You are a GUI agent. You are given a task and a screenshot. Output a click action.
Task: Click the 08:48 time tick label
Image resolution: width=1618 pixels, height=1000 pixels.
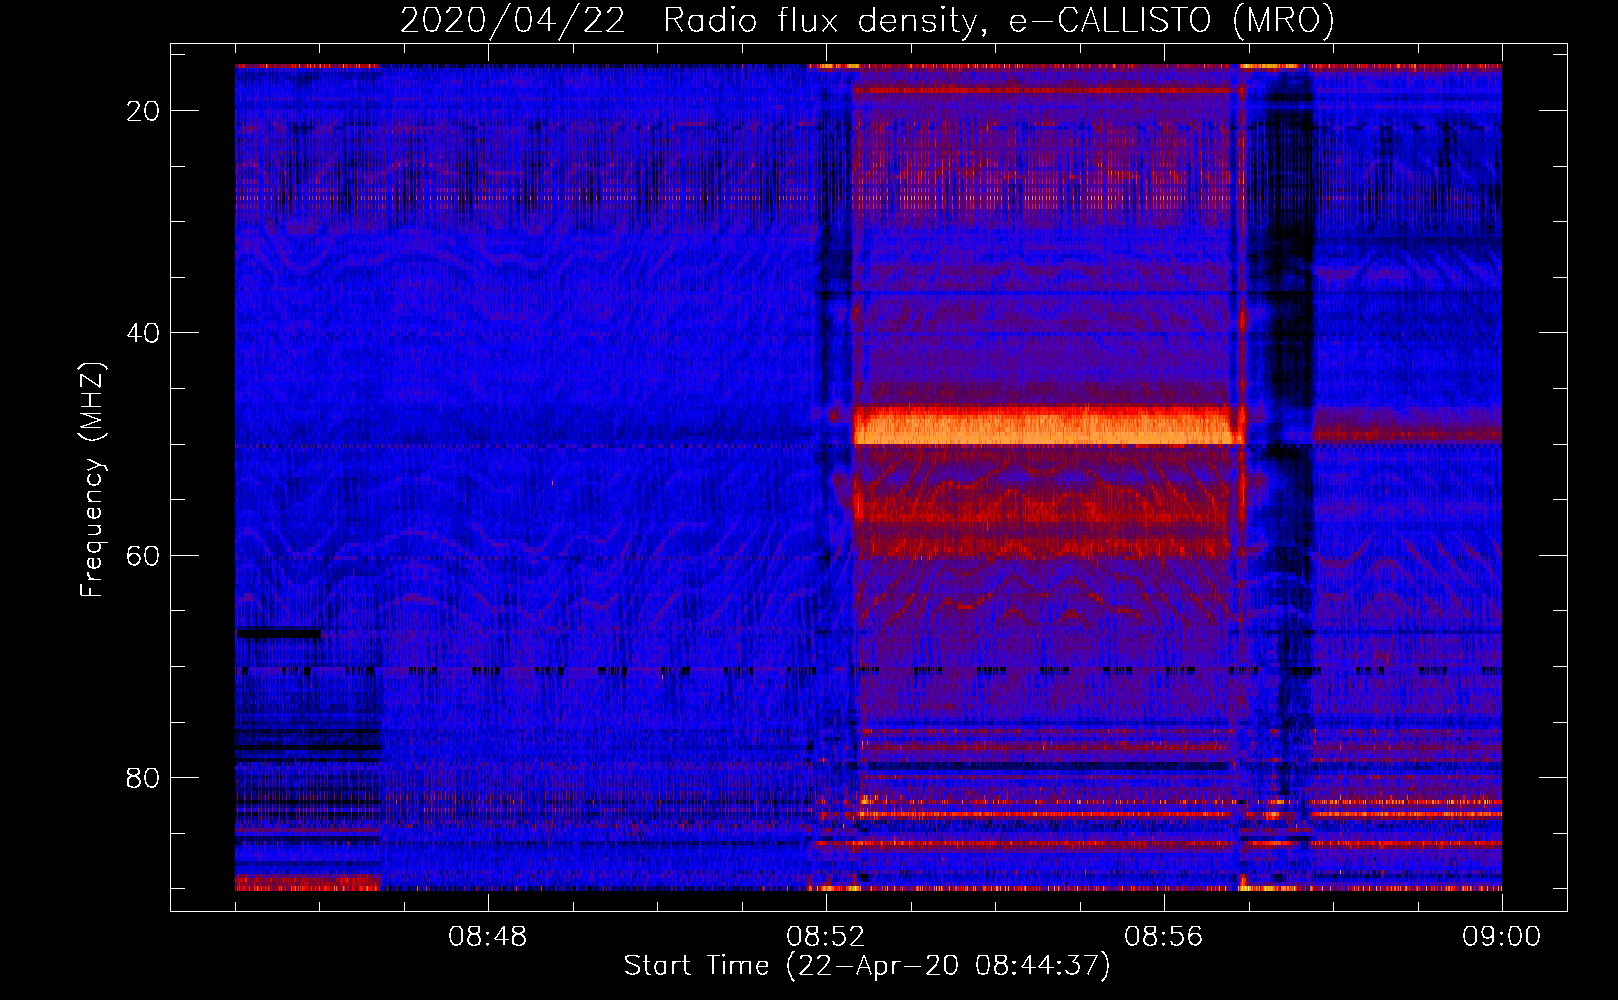click(x=488, y=937)
